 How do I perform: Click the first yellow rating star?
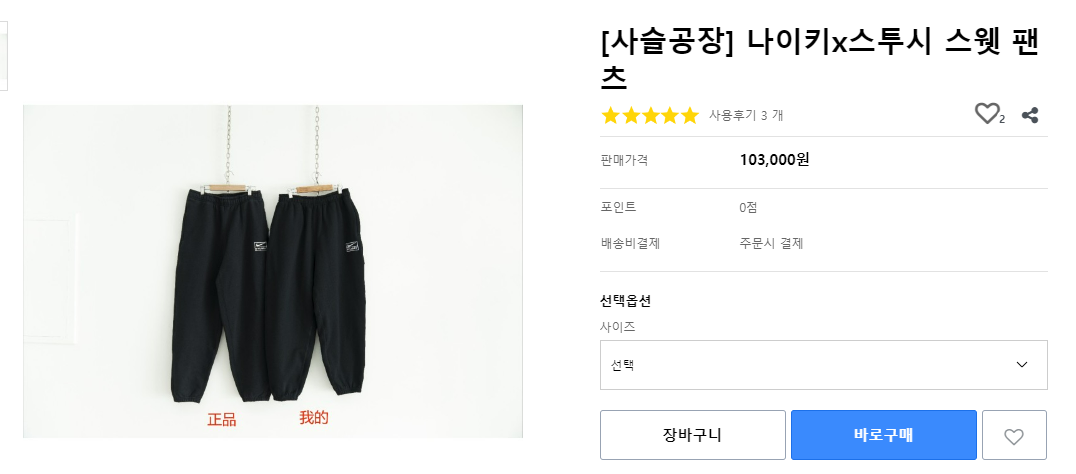tap(611, 116)
